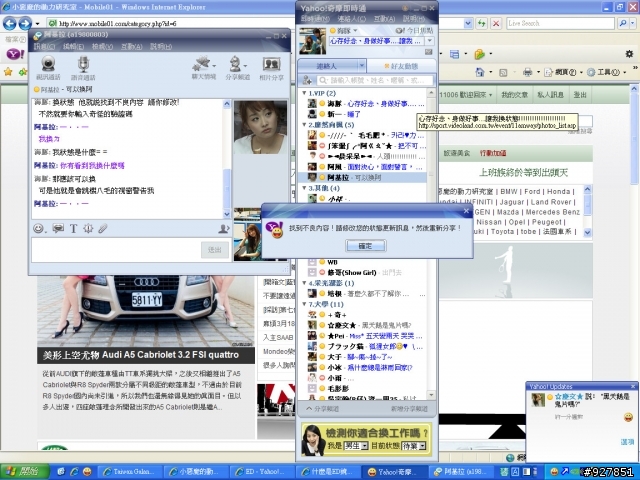Image resolution: width=640 pixels, height=480 pixels.
Task: Click the chat conversation vertical scrollbar
Action: (227, 159)
